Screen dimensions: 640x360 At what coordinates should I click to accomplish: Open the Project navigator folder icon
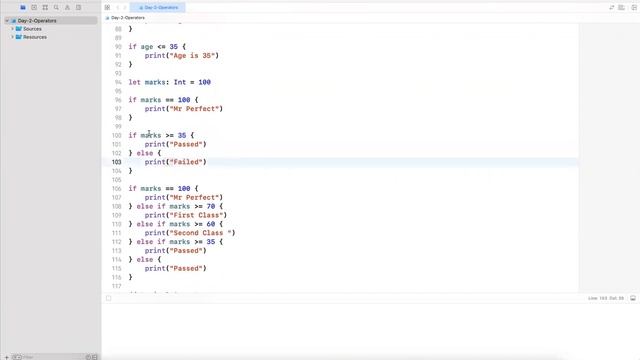pyautogui.click(x=23, y=7)
